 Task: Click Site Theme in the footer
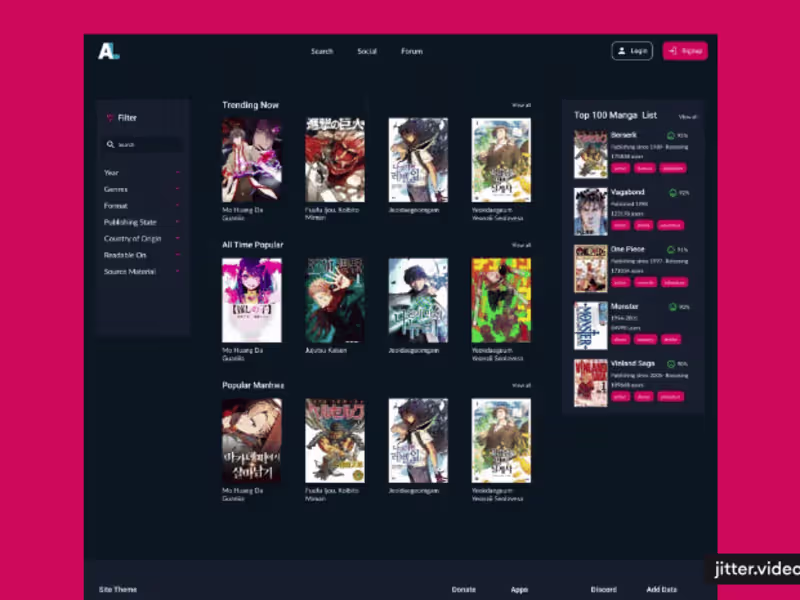point(118,589)
